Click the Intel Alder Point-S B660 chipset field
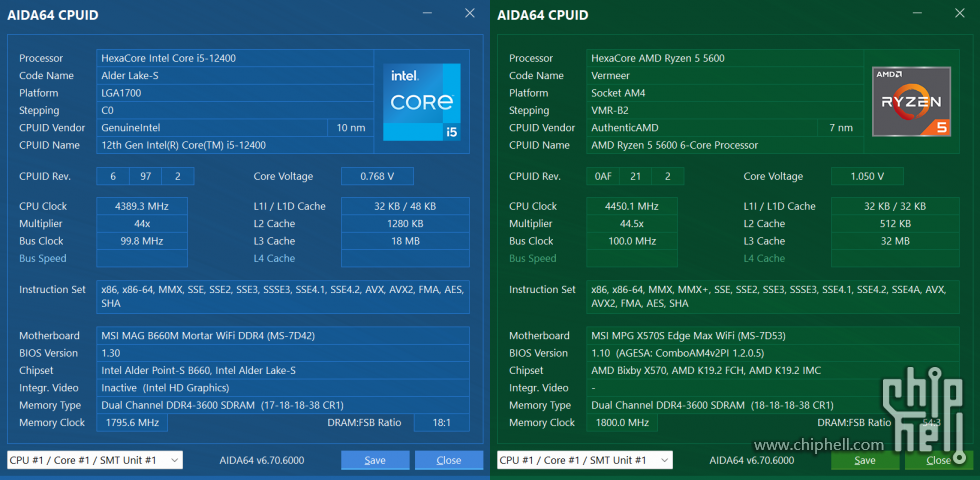980x480 pixels. [283, 371]
